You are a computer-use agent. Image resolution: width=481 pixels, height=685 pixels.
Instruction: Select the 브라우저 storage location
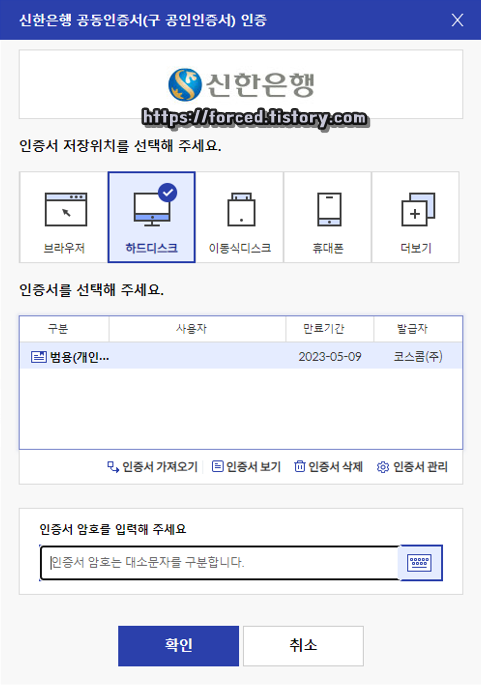(x=64, y=217)
